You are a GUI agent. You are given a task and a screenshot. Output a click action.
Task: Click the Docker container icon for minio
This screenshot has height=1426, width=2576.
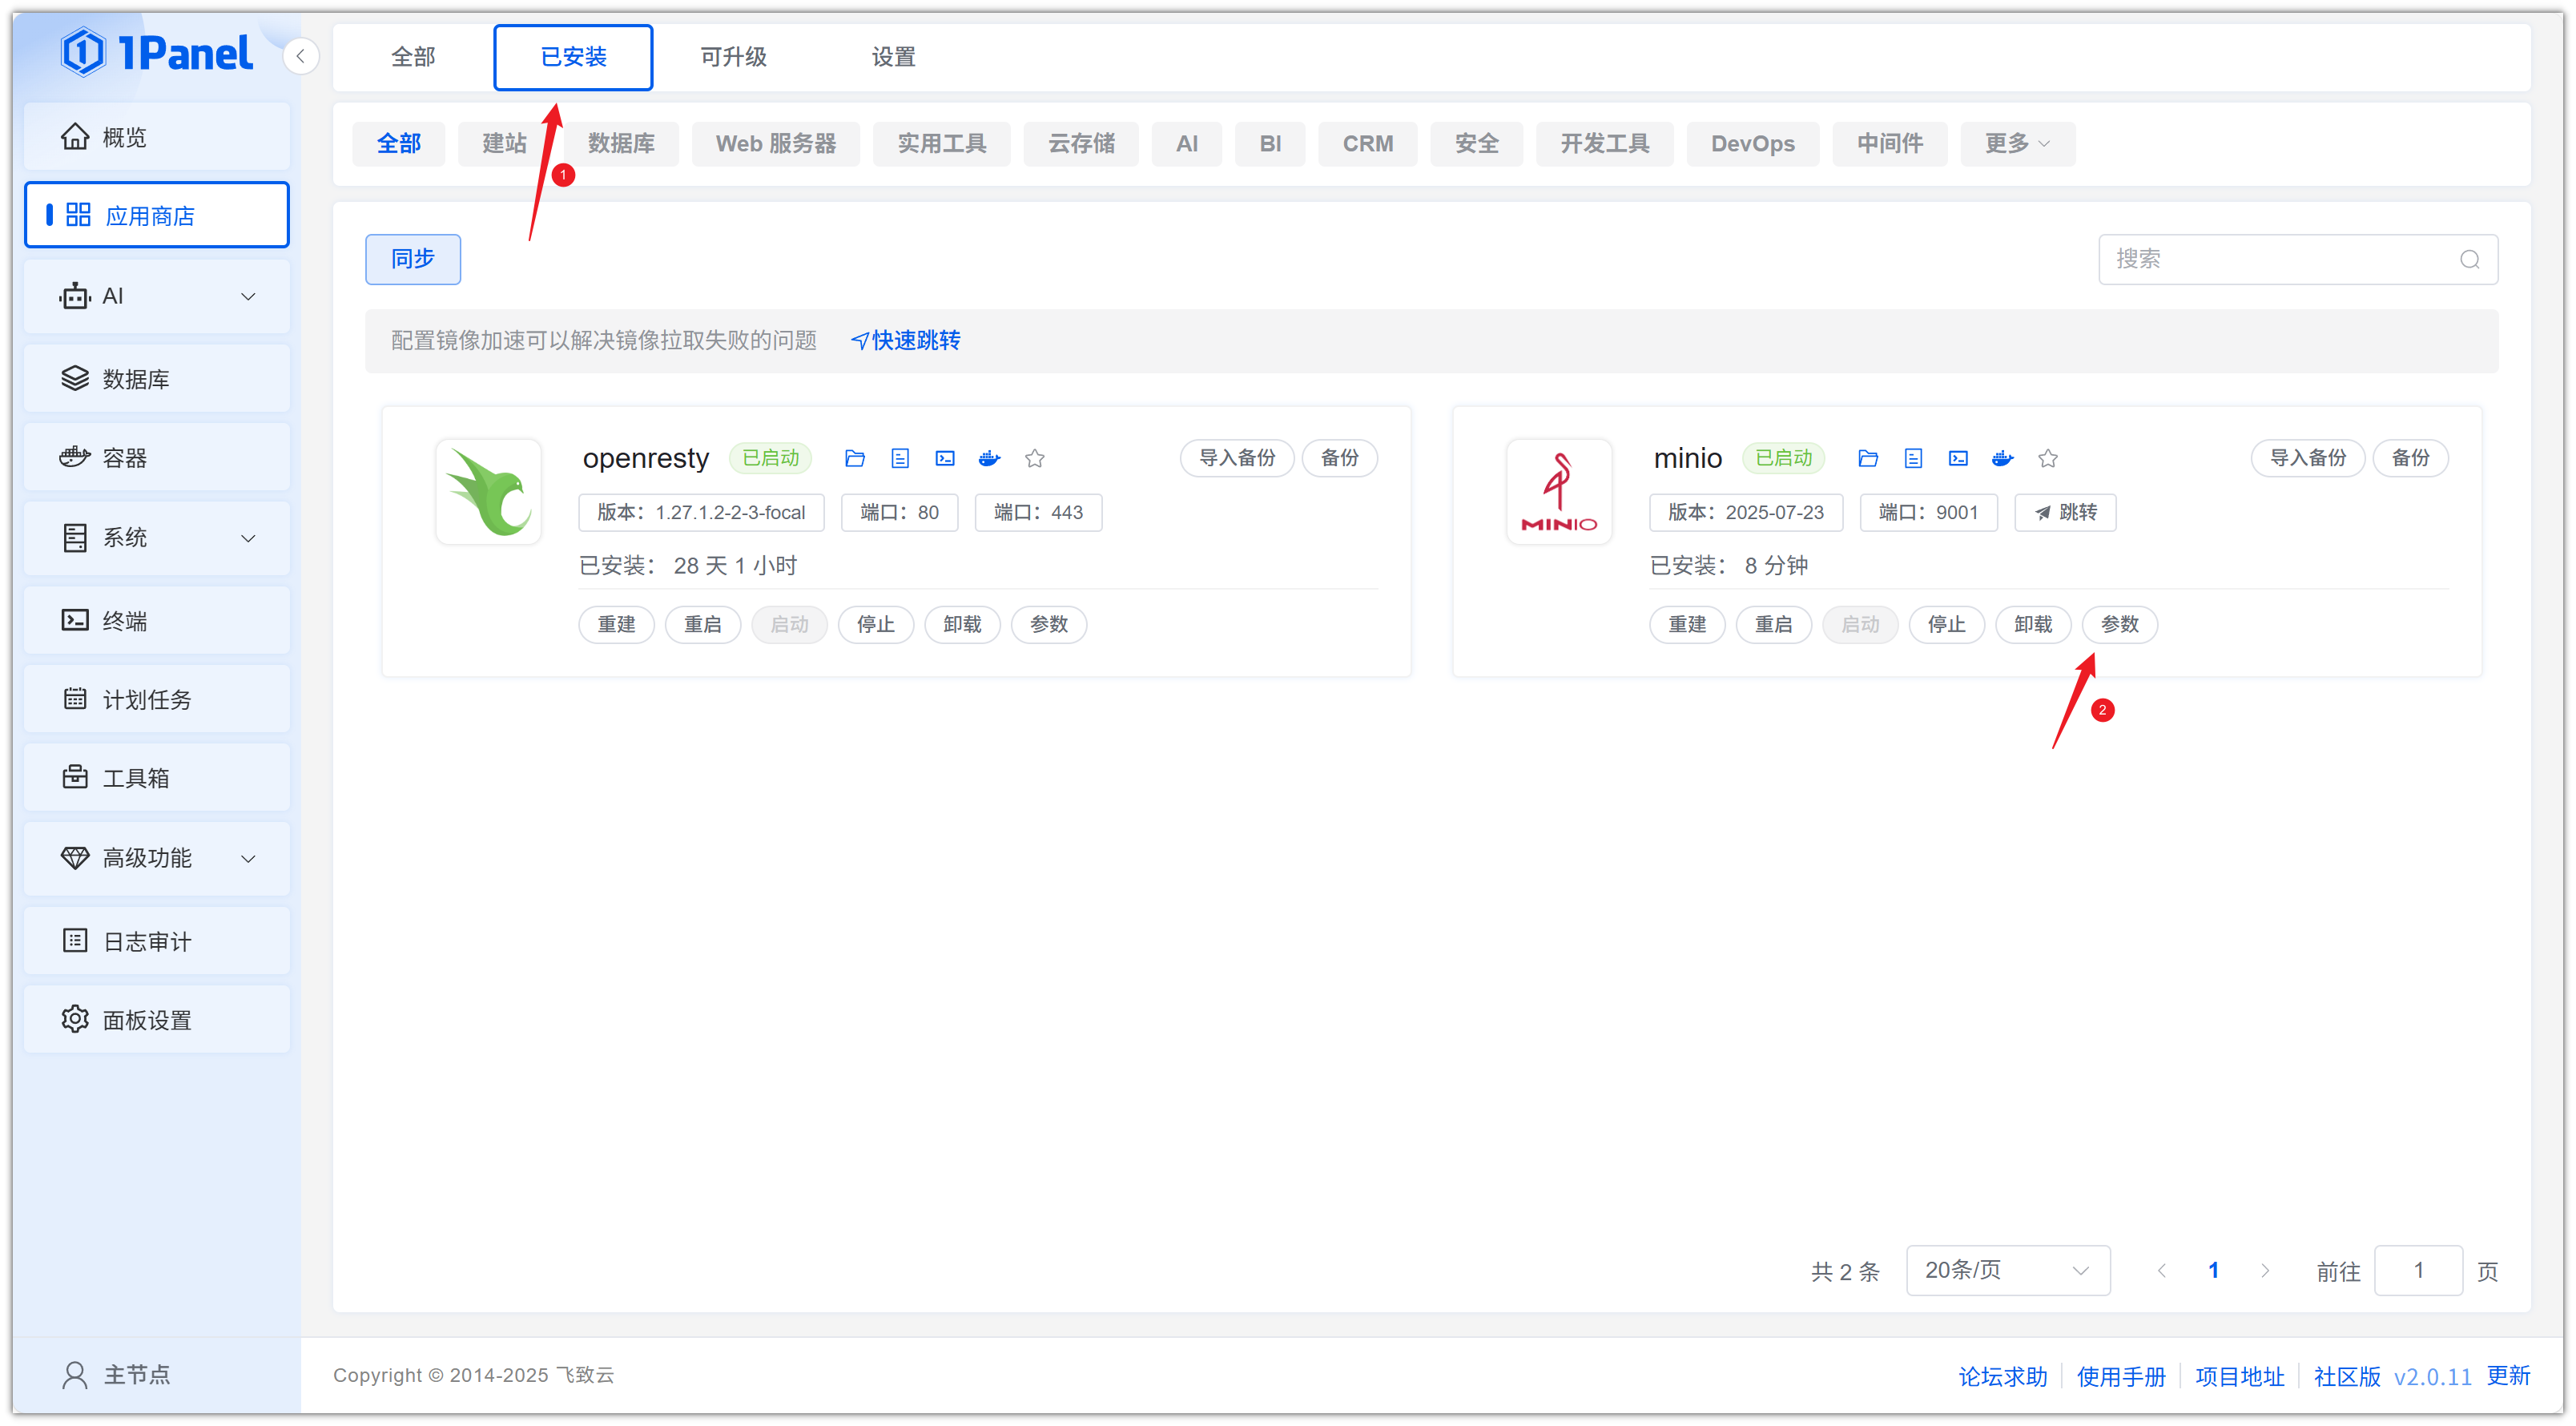[2002, 458]
